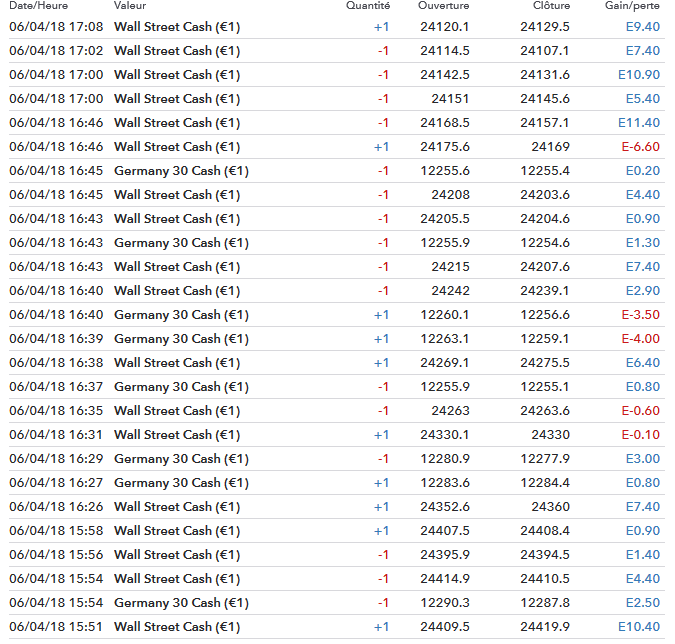This screenshot has height=644, width=675.
Task: Click the E9.40 gain value
Action: tap(643, 27)
